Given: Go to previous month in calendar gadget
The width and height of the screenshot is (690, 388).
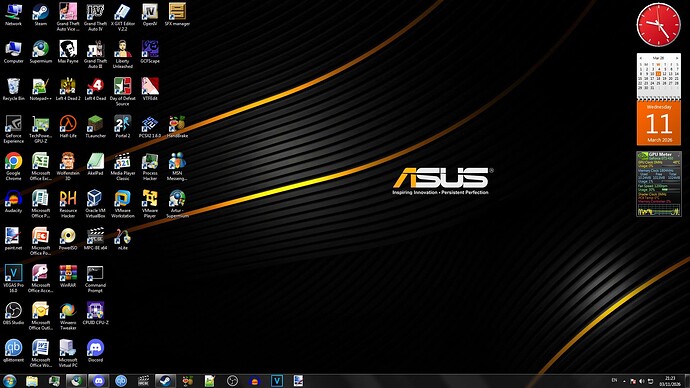Looking at the screenshot, I should (640, 58).
